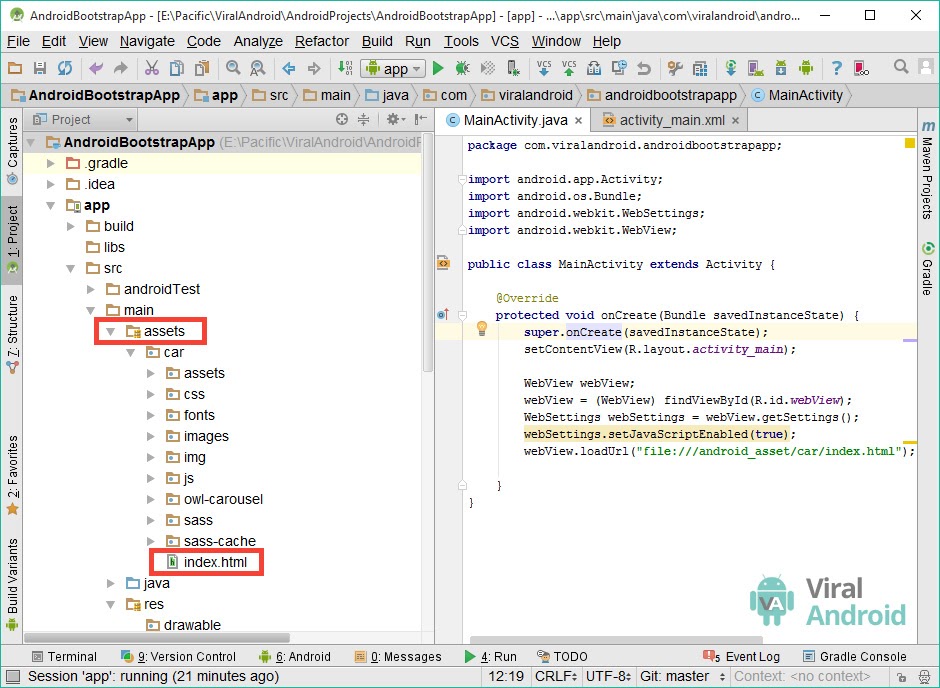Start debugging with the bug icon
Image resolution: width=940 pixels, height=688 pixels.
tap(462, 68)
